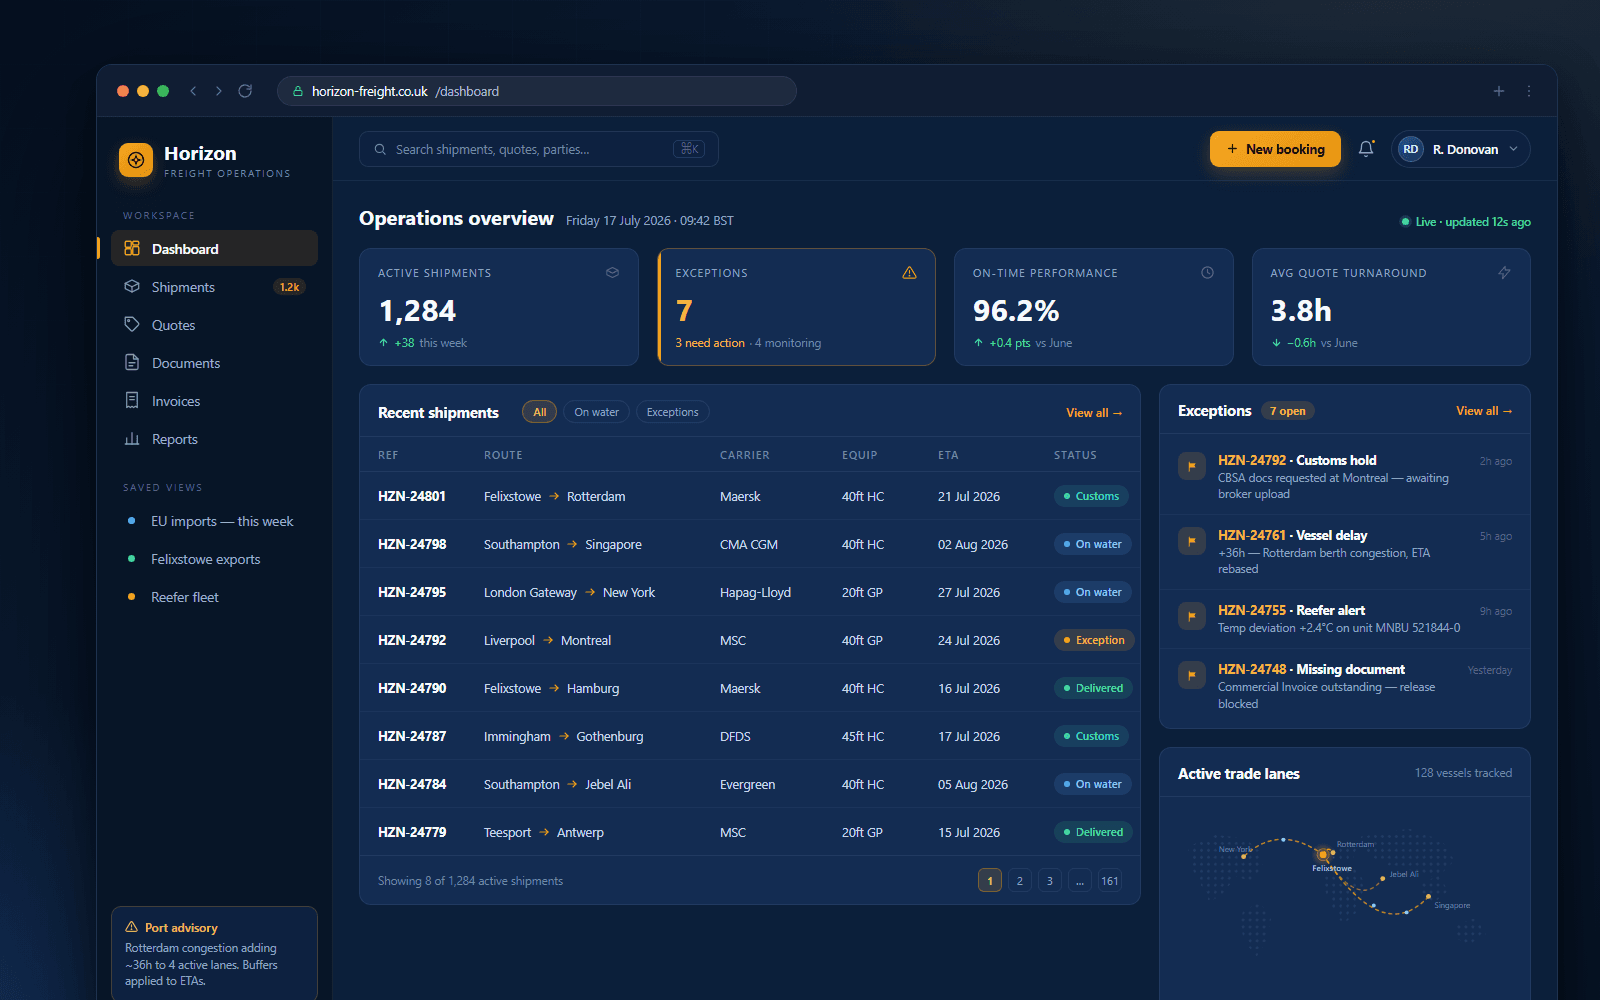Click the 3 need action link
Image resolution: width=1600 pixels, height=1000 pixels.
coord(710,343)
